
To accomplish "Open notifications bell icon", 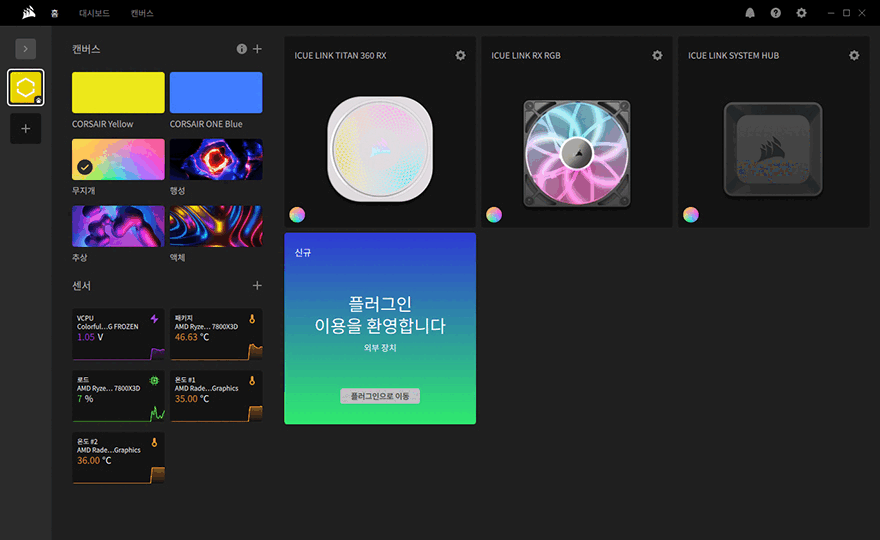I will [750, 13].
